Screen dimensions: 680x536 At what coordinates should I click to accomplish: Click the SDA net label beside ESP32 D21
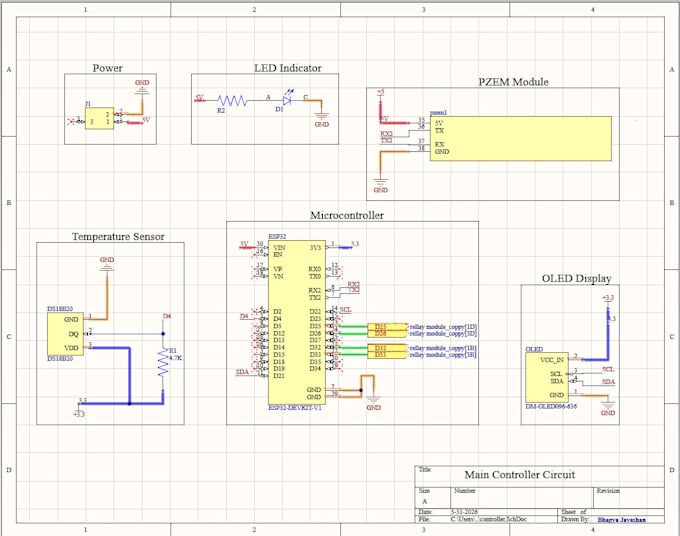pos(242,372)
